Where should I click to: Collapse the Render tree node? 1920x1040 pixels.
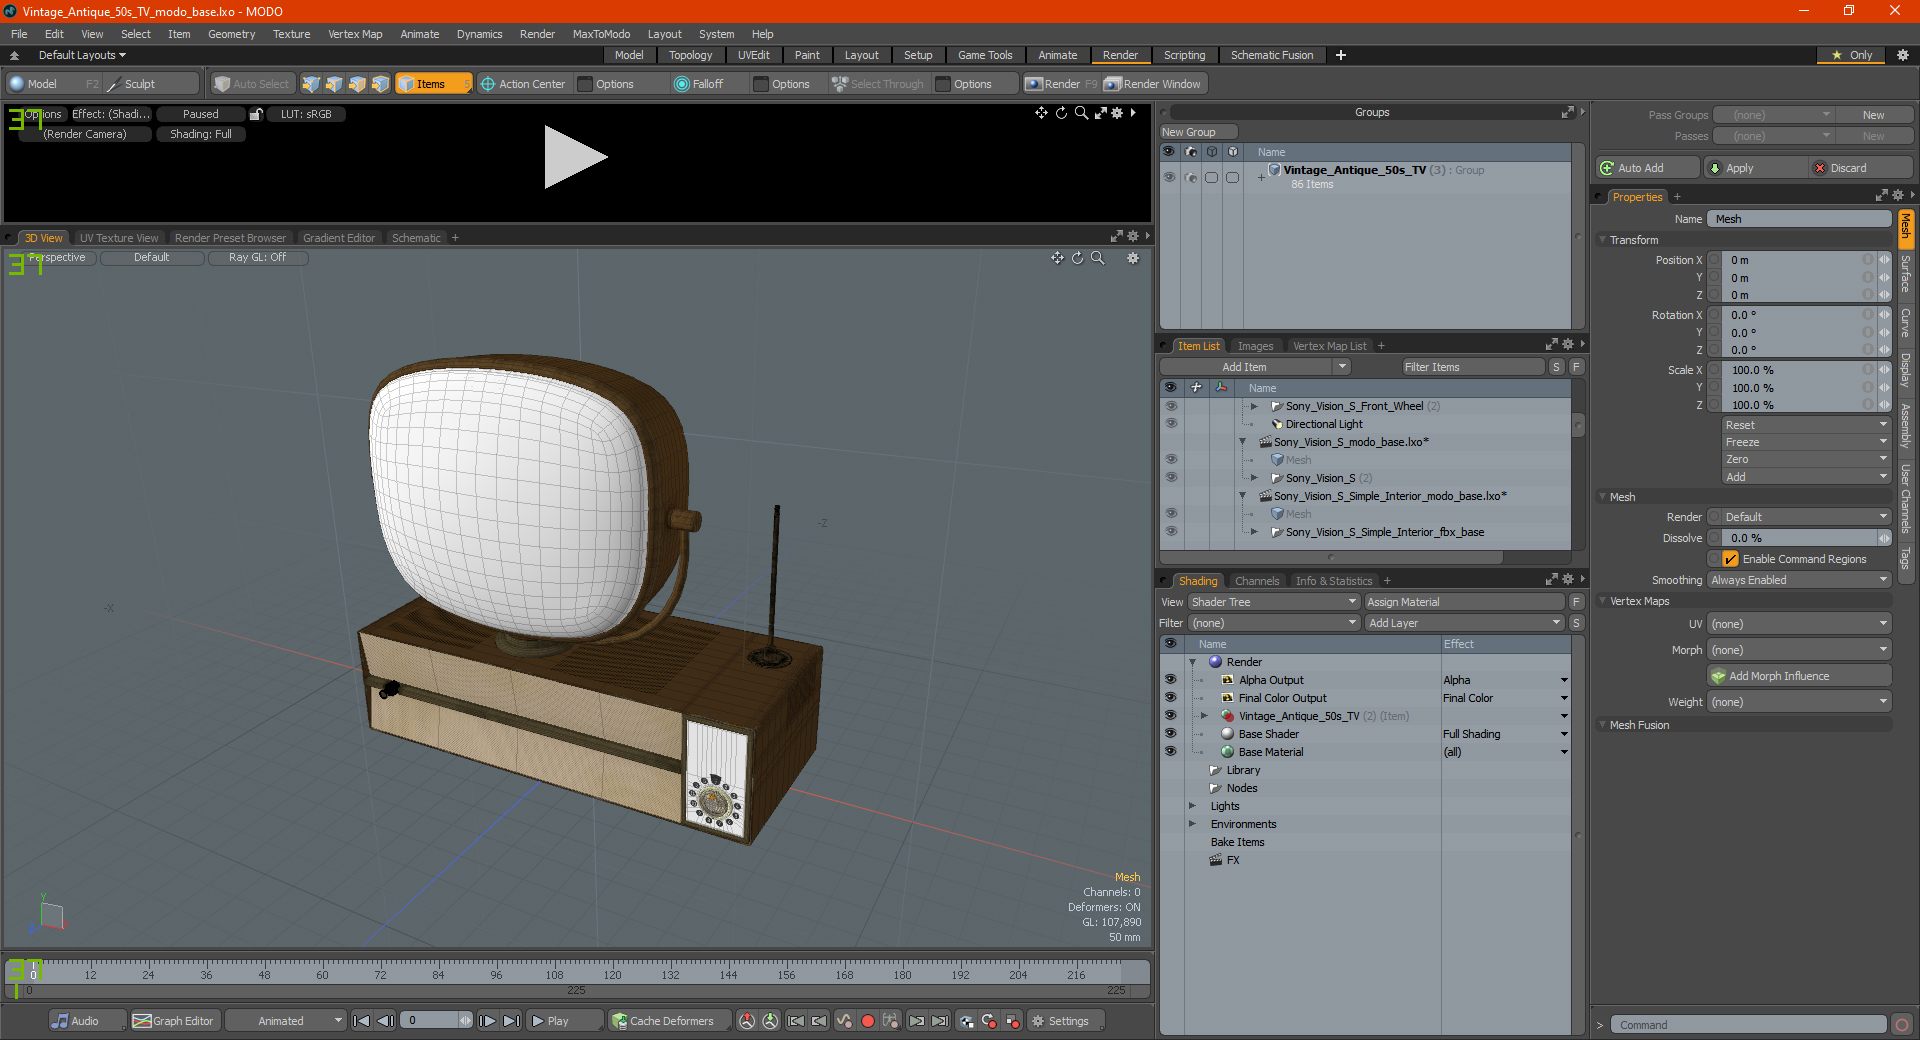pyautogui.click(x=1192, y=662)
